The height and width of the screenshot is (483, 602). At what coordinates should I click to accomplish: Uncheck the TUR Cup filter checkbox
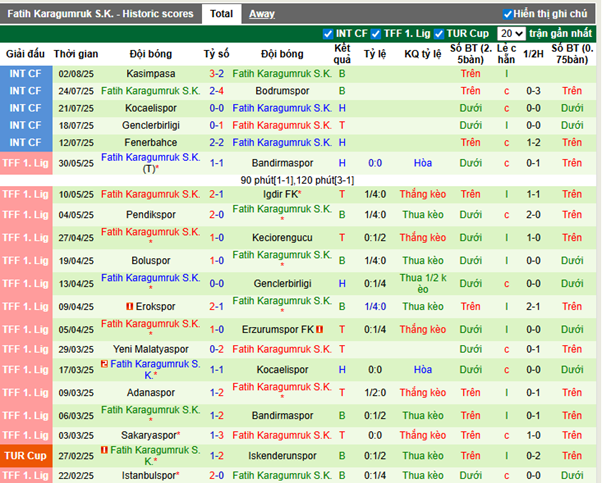(439, 34)
